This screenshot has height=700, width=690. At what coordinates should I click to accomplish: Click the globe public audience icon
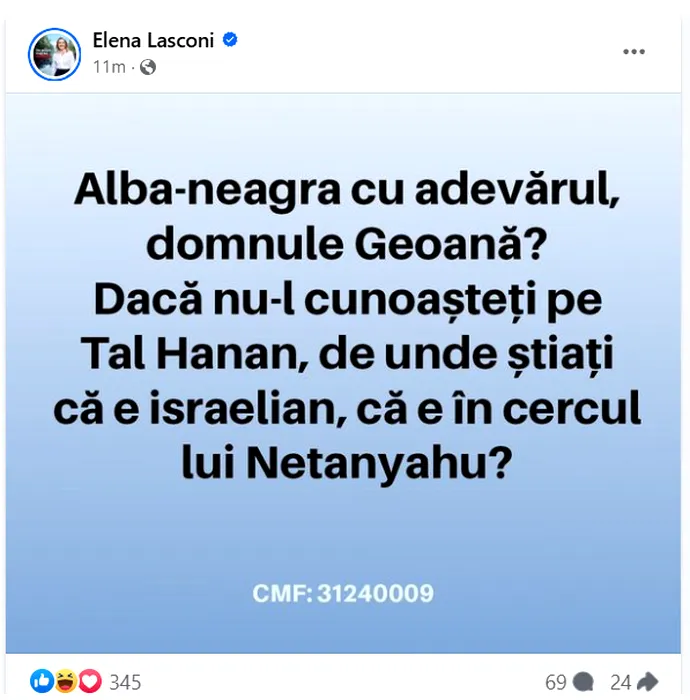coord(148,67)
